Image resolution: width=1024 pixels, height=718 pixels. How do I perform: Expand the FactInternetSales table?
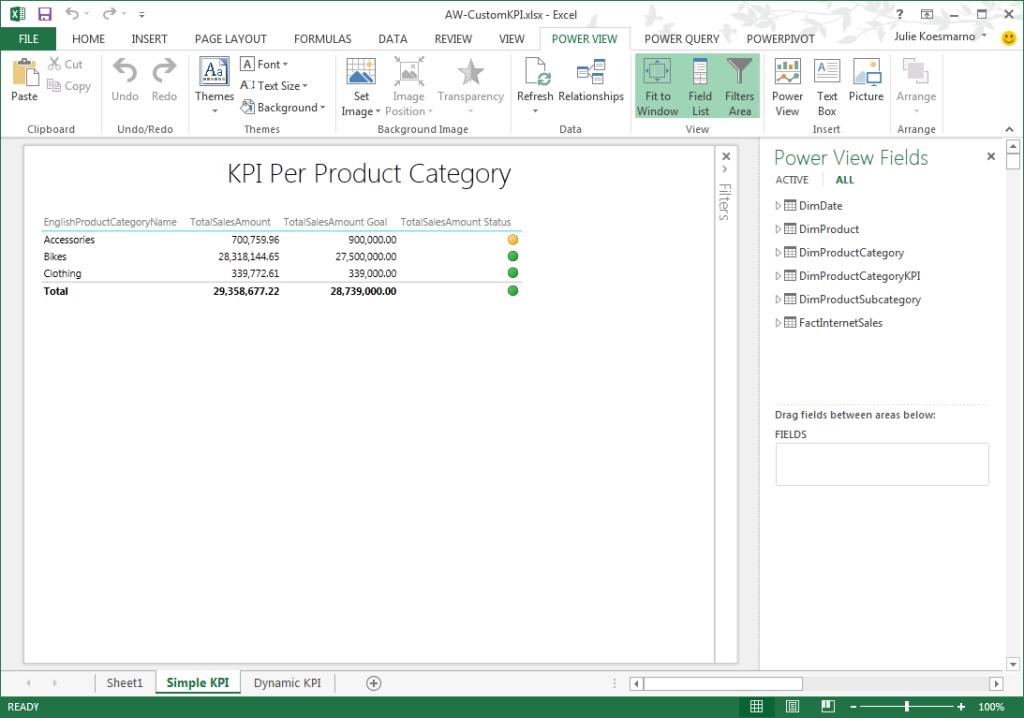(x=778, y=323)
